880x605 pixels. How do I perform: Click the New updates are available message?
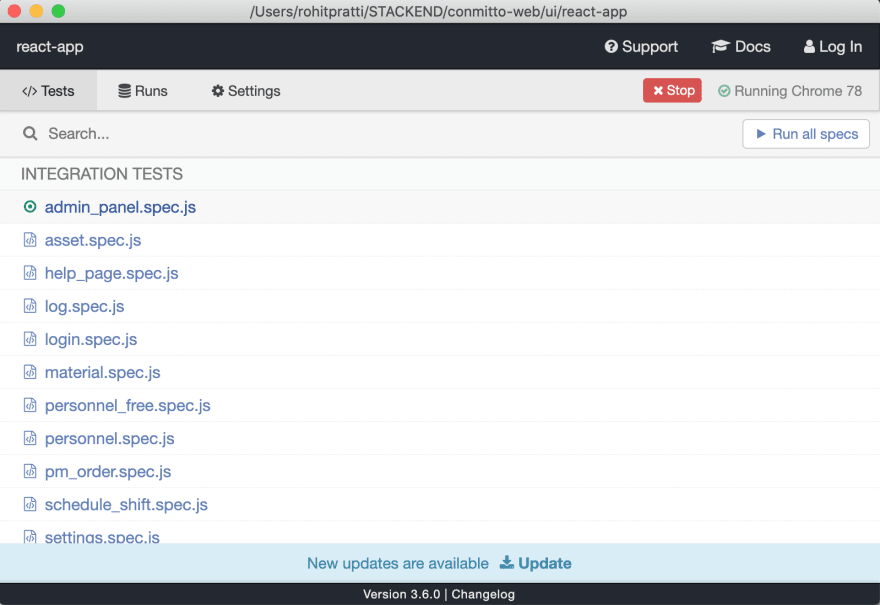398,563
